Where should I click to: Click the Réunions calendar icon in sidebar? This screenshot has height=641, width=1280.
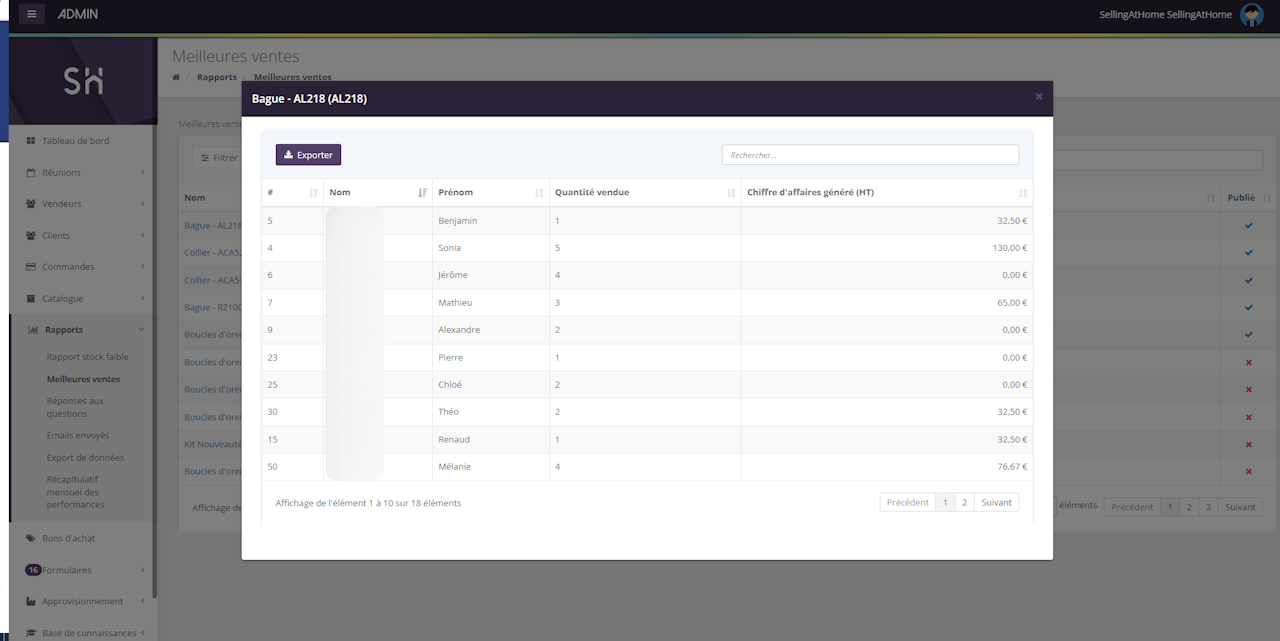31,172
